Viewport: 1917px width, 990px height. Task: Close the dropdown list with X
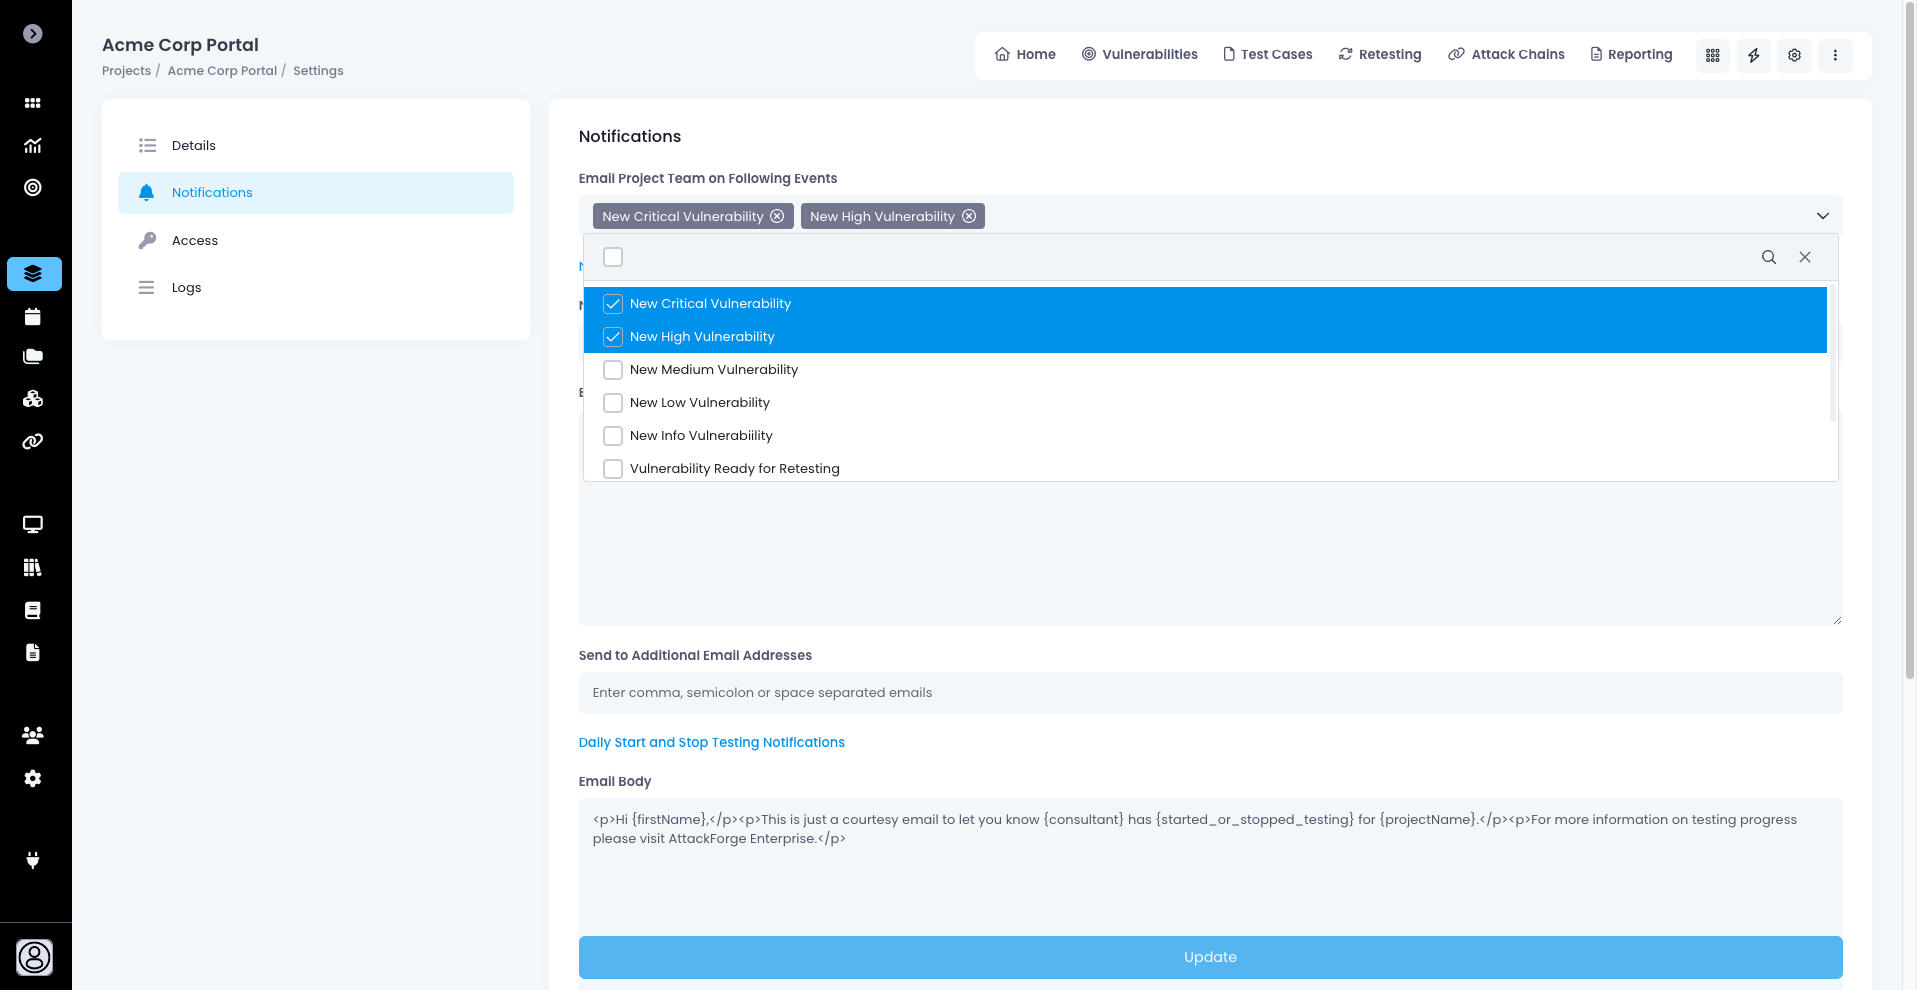click(x=1805, y=257)
